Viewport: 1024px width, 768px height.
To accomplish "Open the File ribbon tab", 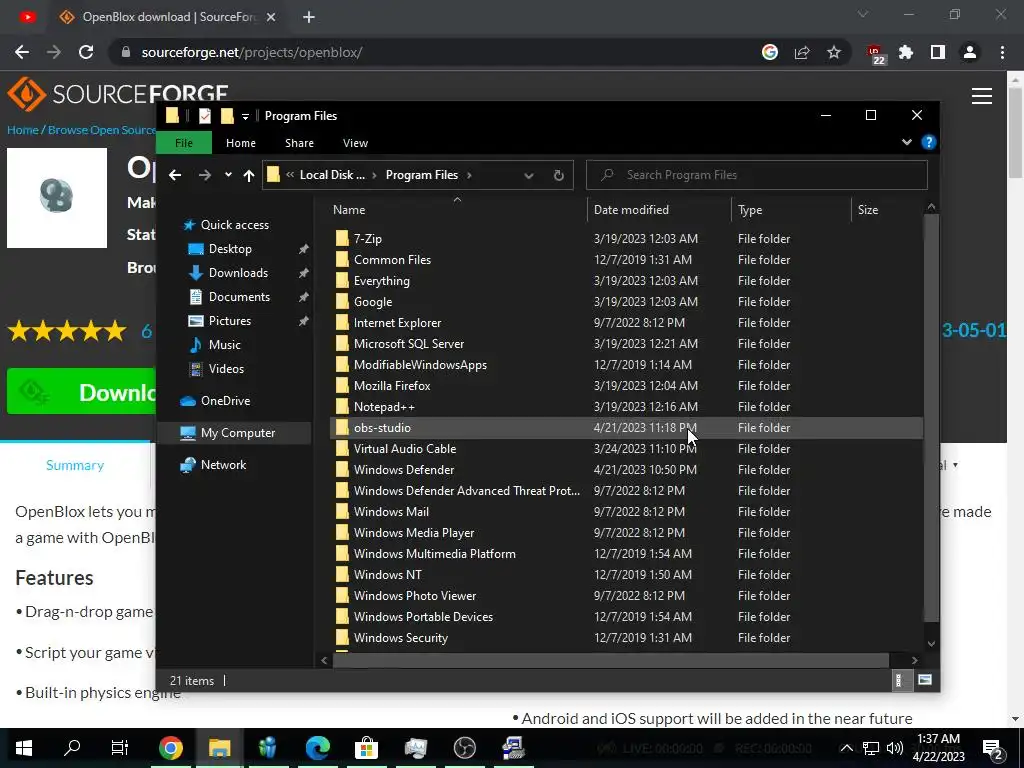I will tap(184, 143).
